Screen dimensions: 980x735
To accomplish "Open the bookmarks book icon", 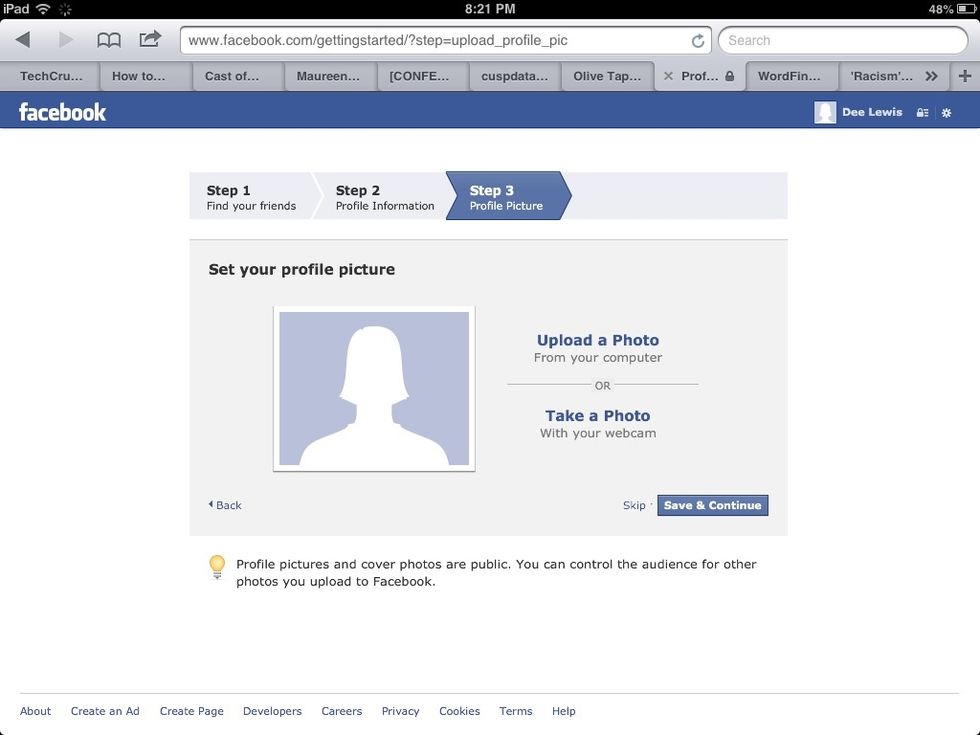I will pos(109,41).
